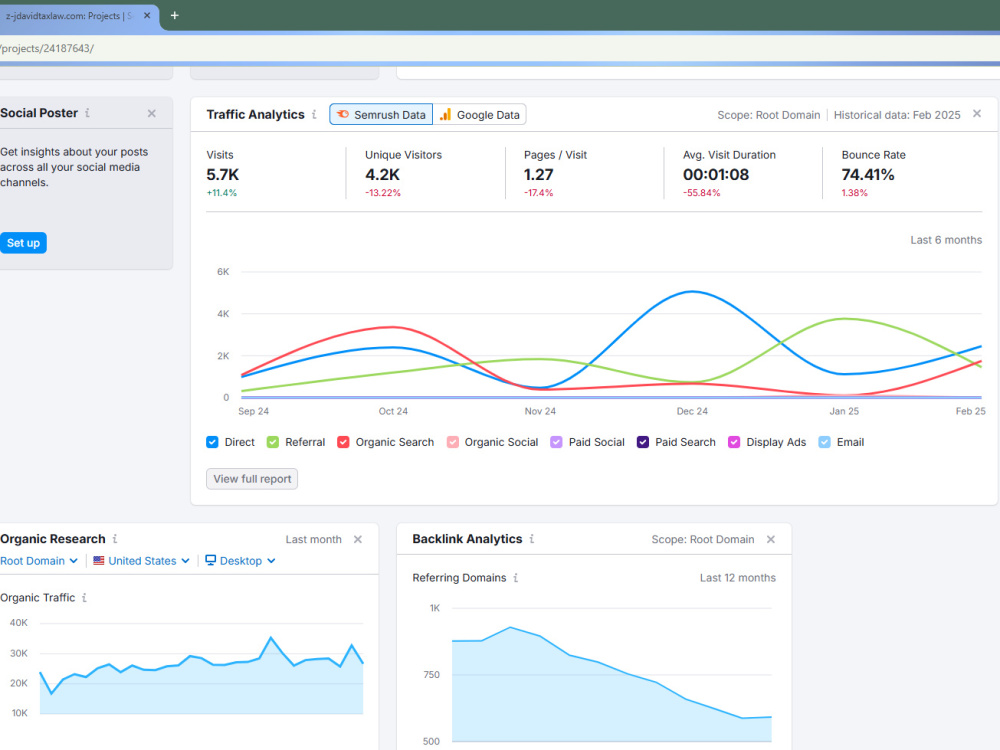The width and height of the screenshot is (1000, 750).
Task: Click the Bounce Rate 74.41% value
Action: point(868,174)
